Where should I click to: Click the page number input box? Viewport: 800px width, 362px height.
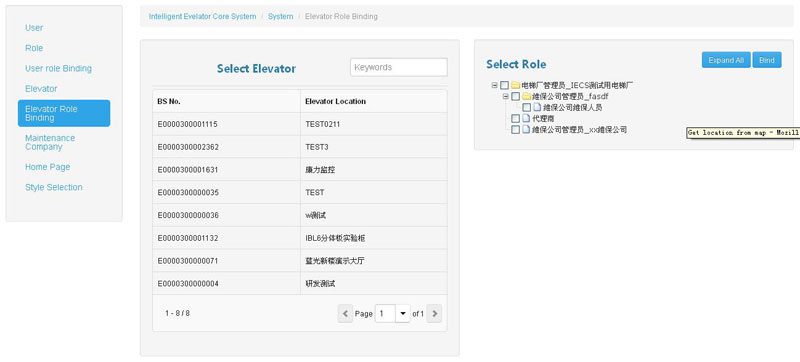coord(385,314)
